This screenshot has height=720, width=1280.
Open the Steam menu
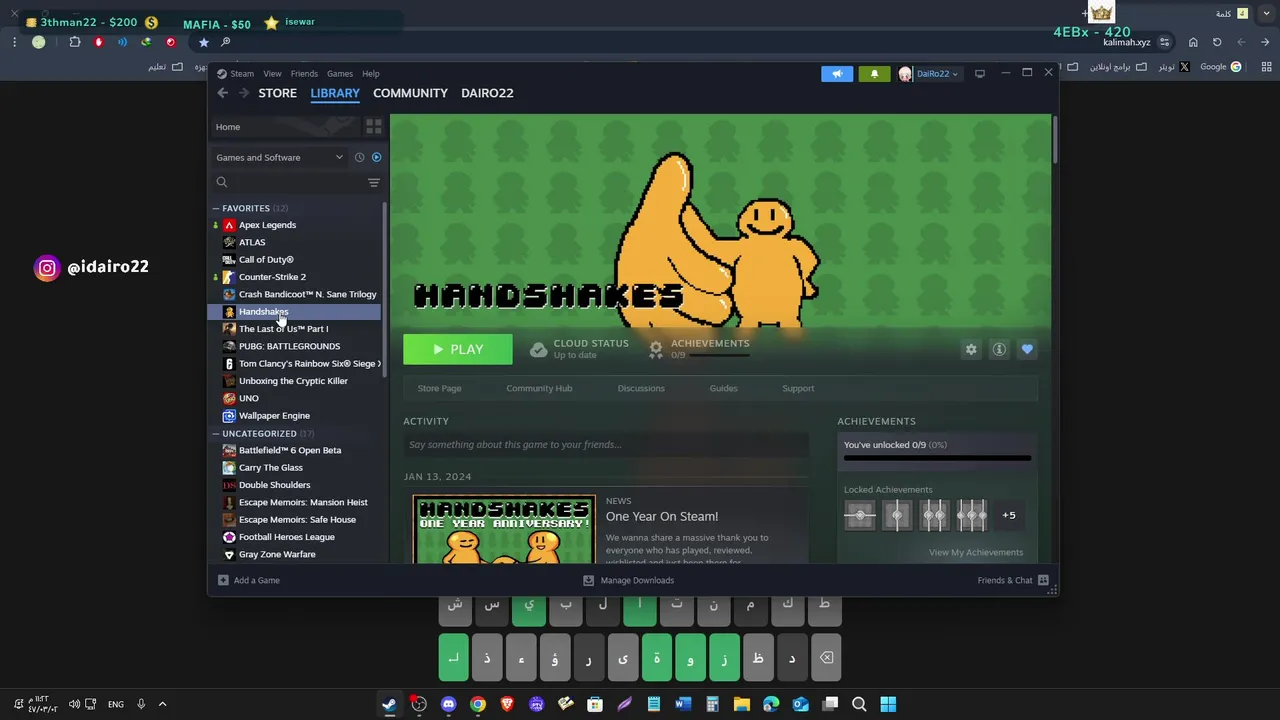pyautogui.click(x=242, y=74)
